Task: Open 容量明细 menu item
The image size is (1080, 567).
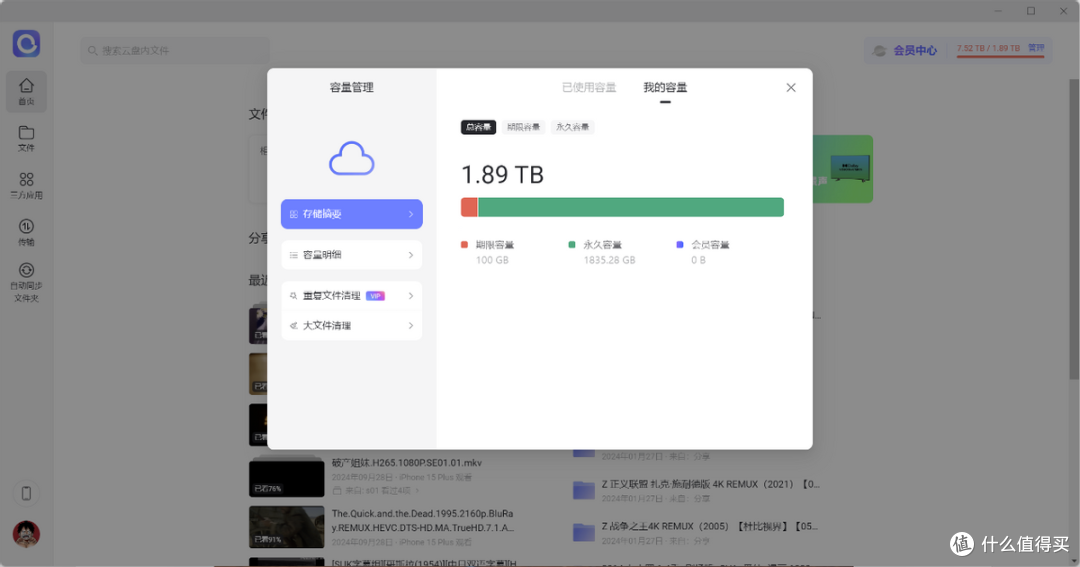Action: 351,255
